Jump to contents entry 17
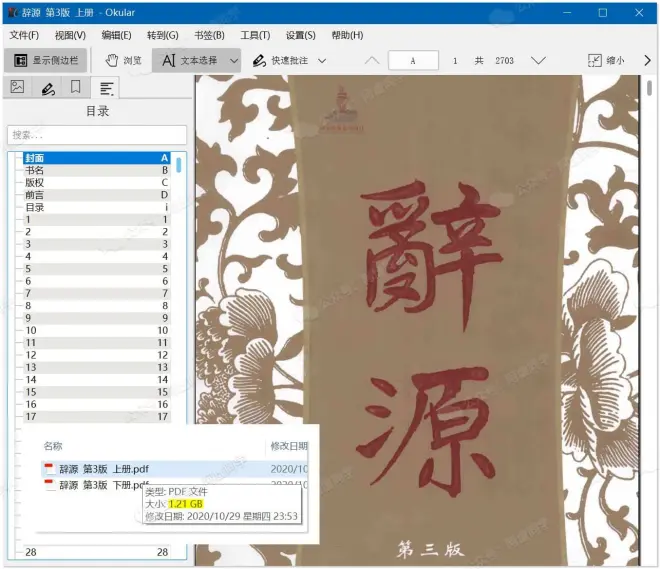The width and height of the screenshot is (660, 569). coord(96,417)
